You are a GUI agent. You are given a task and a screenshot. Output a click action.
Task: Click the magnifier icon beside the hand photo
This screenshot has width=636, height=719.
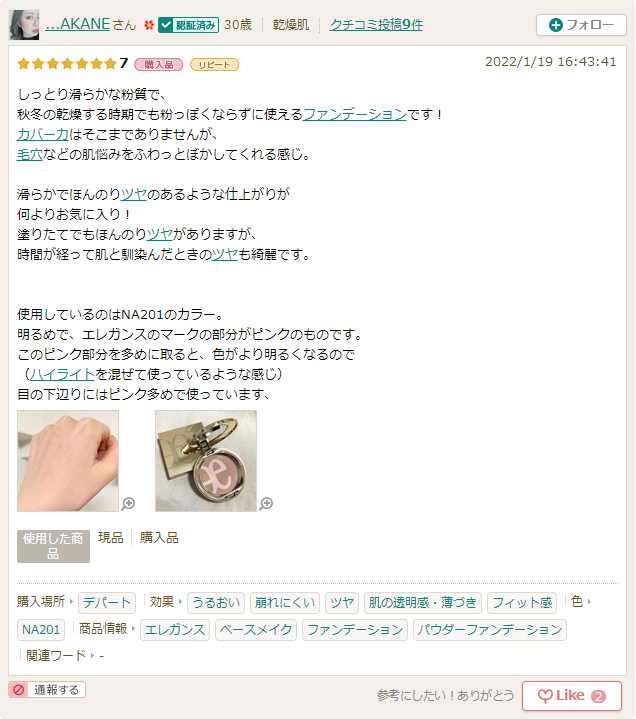click(128, 503)
